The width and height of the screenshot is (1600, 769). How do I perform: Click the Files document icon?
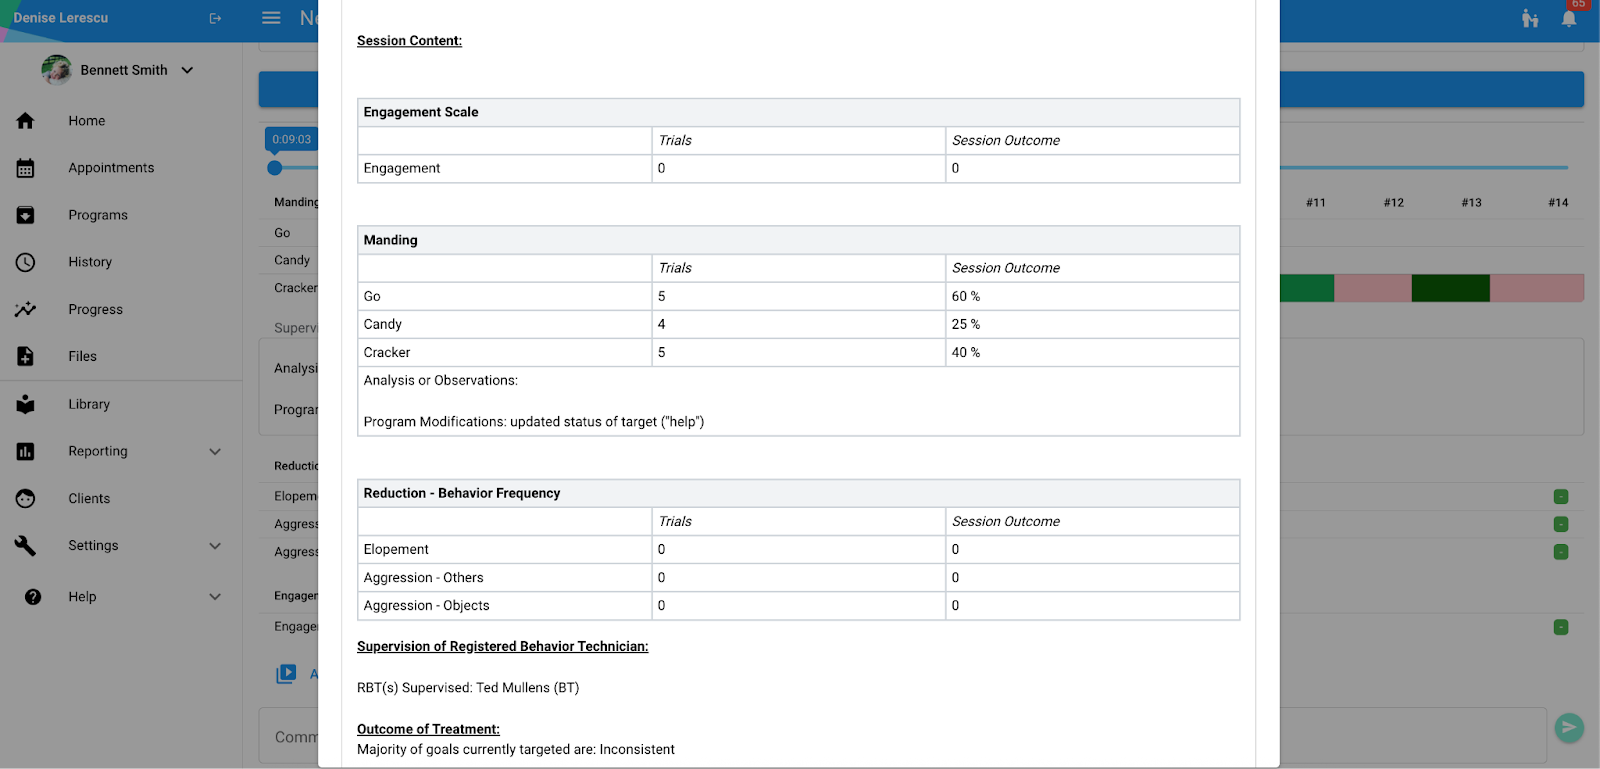coord(25,357)
